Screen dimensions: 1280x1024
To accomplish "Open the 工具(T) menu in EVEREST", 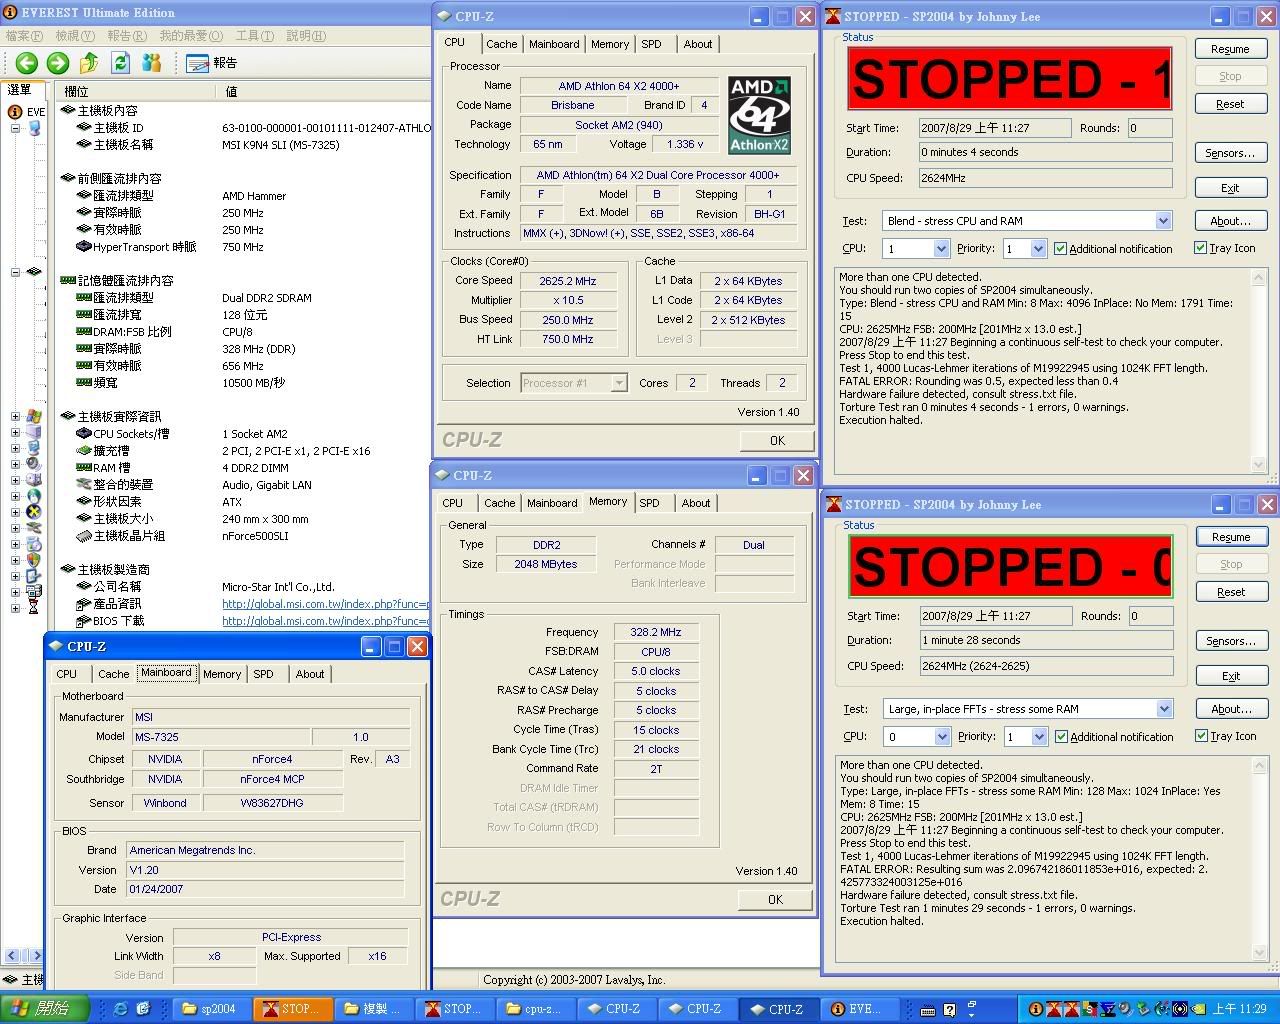I will coord(254,36).
